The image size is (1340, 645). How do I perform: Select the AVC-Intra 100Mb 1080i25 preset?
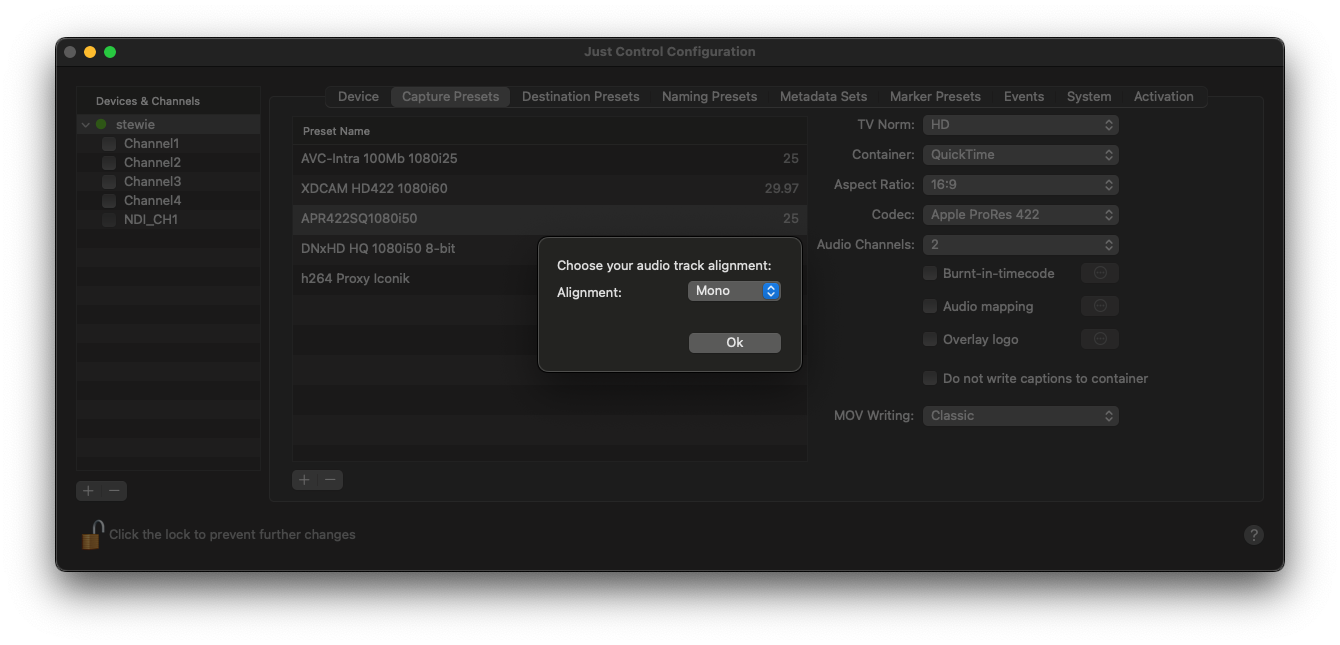[549, 159]
